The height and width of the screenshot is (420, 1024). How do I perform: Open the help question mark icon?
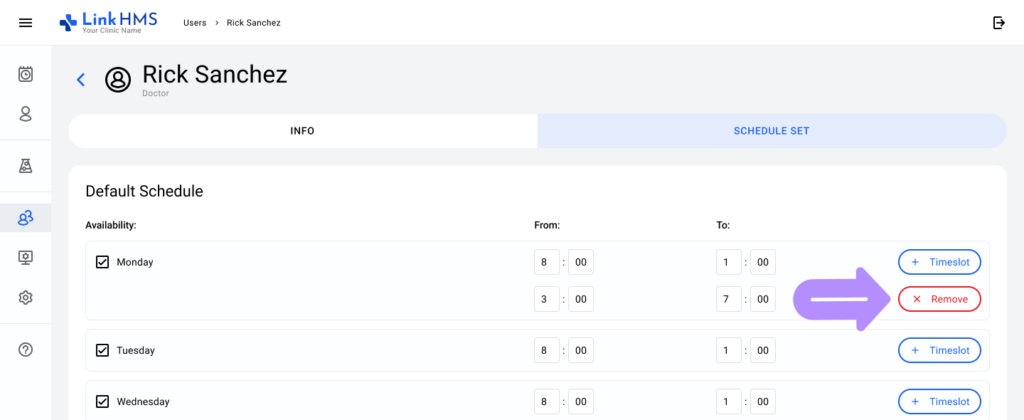click(25, 350)
